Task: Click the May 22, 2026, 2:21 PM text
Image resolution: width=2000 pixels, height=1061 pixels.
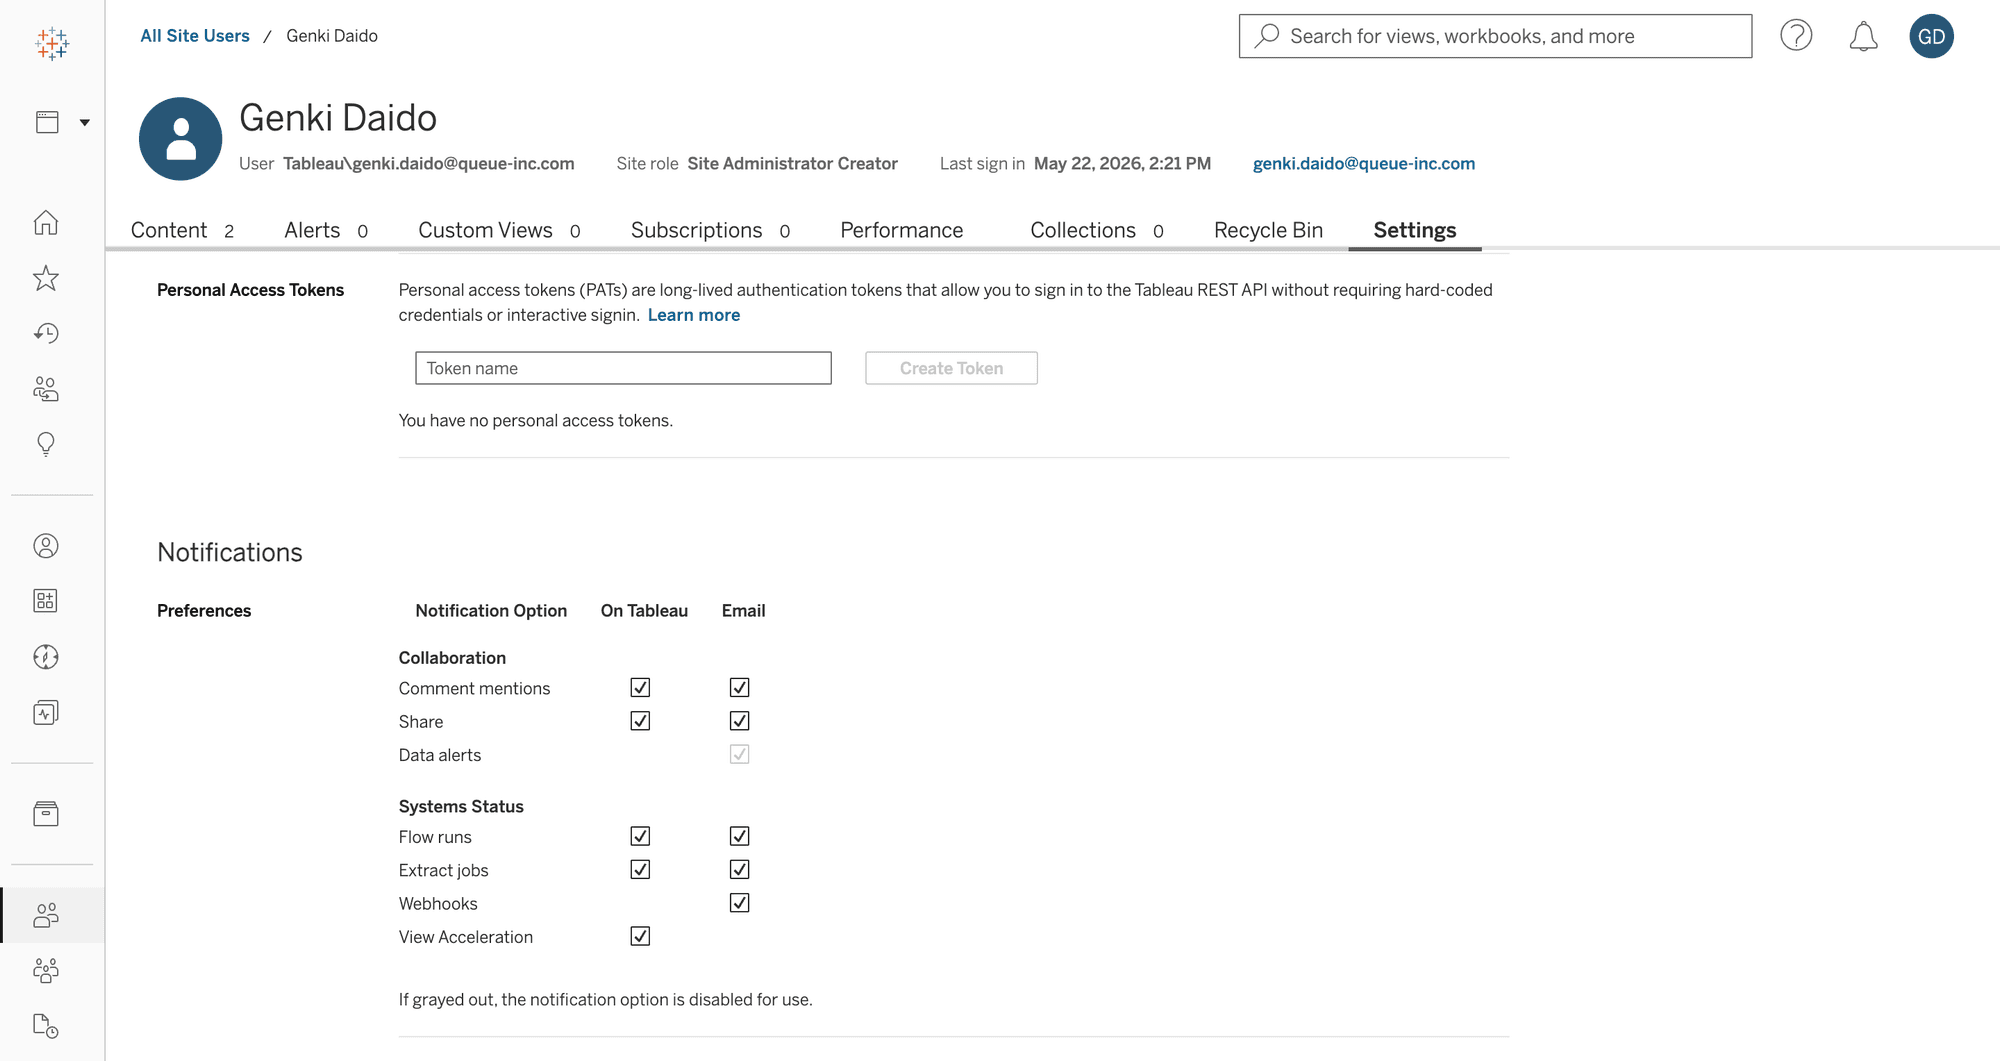Action: [x=1122, y=163]
